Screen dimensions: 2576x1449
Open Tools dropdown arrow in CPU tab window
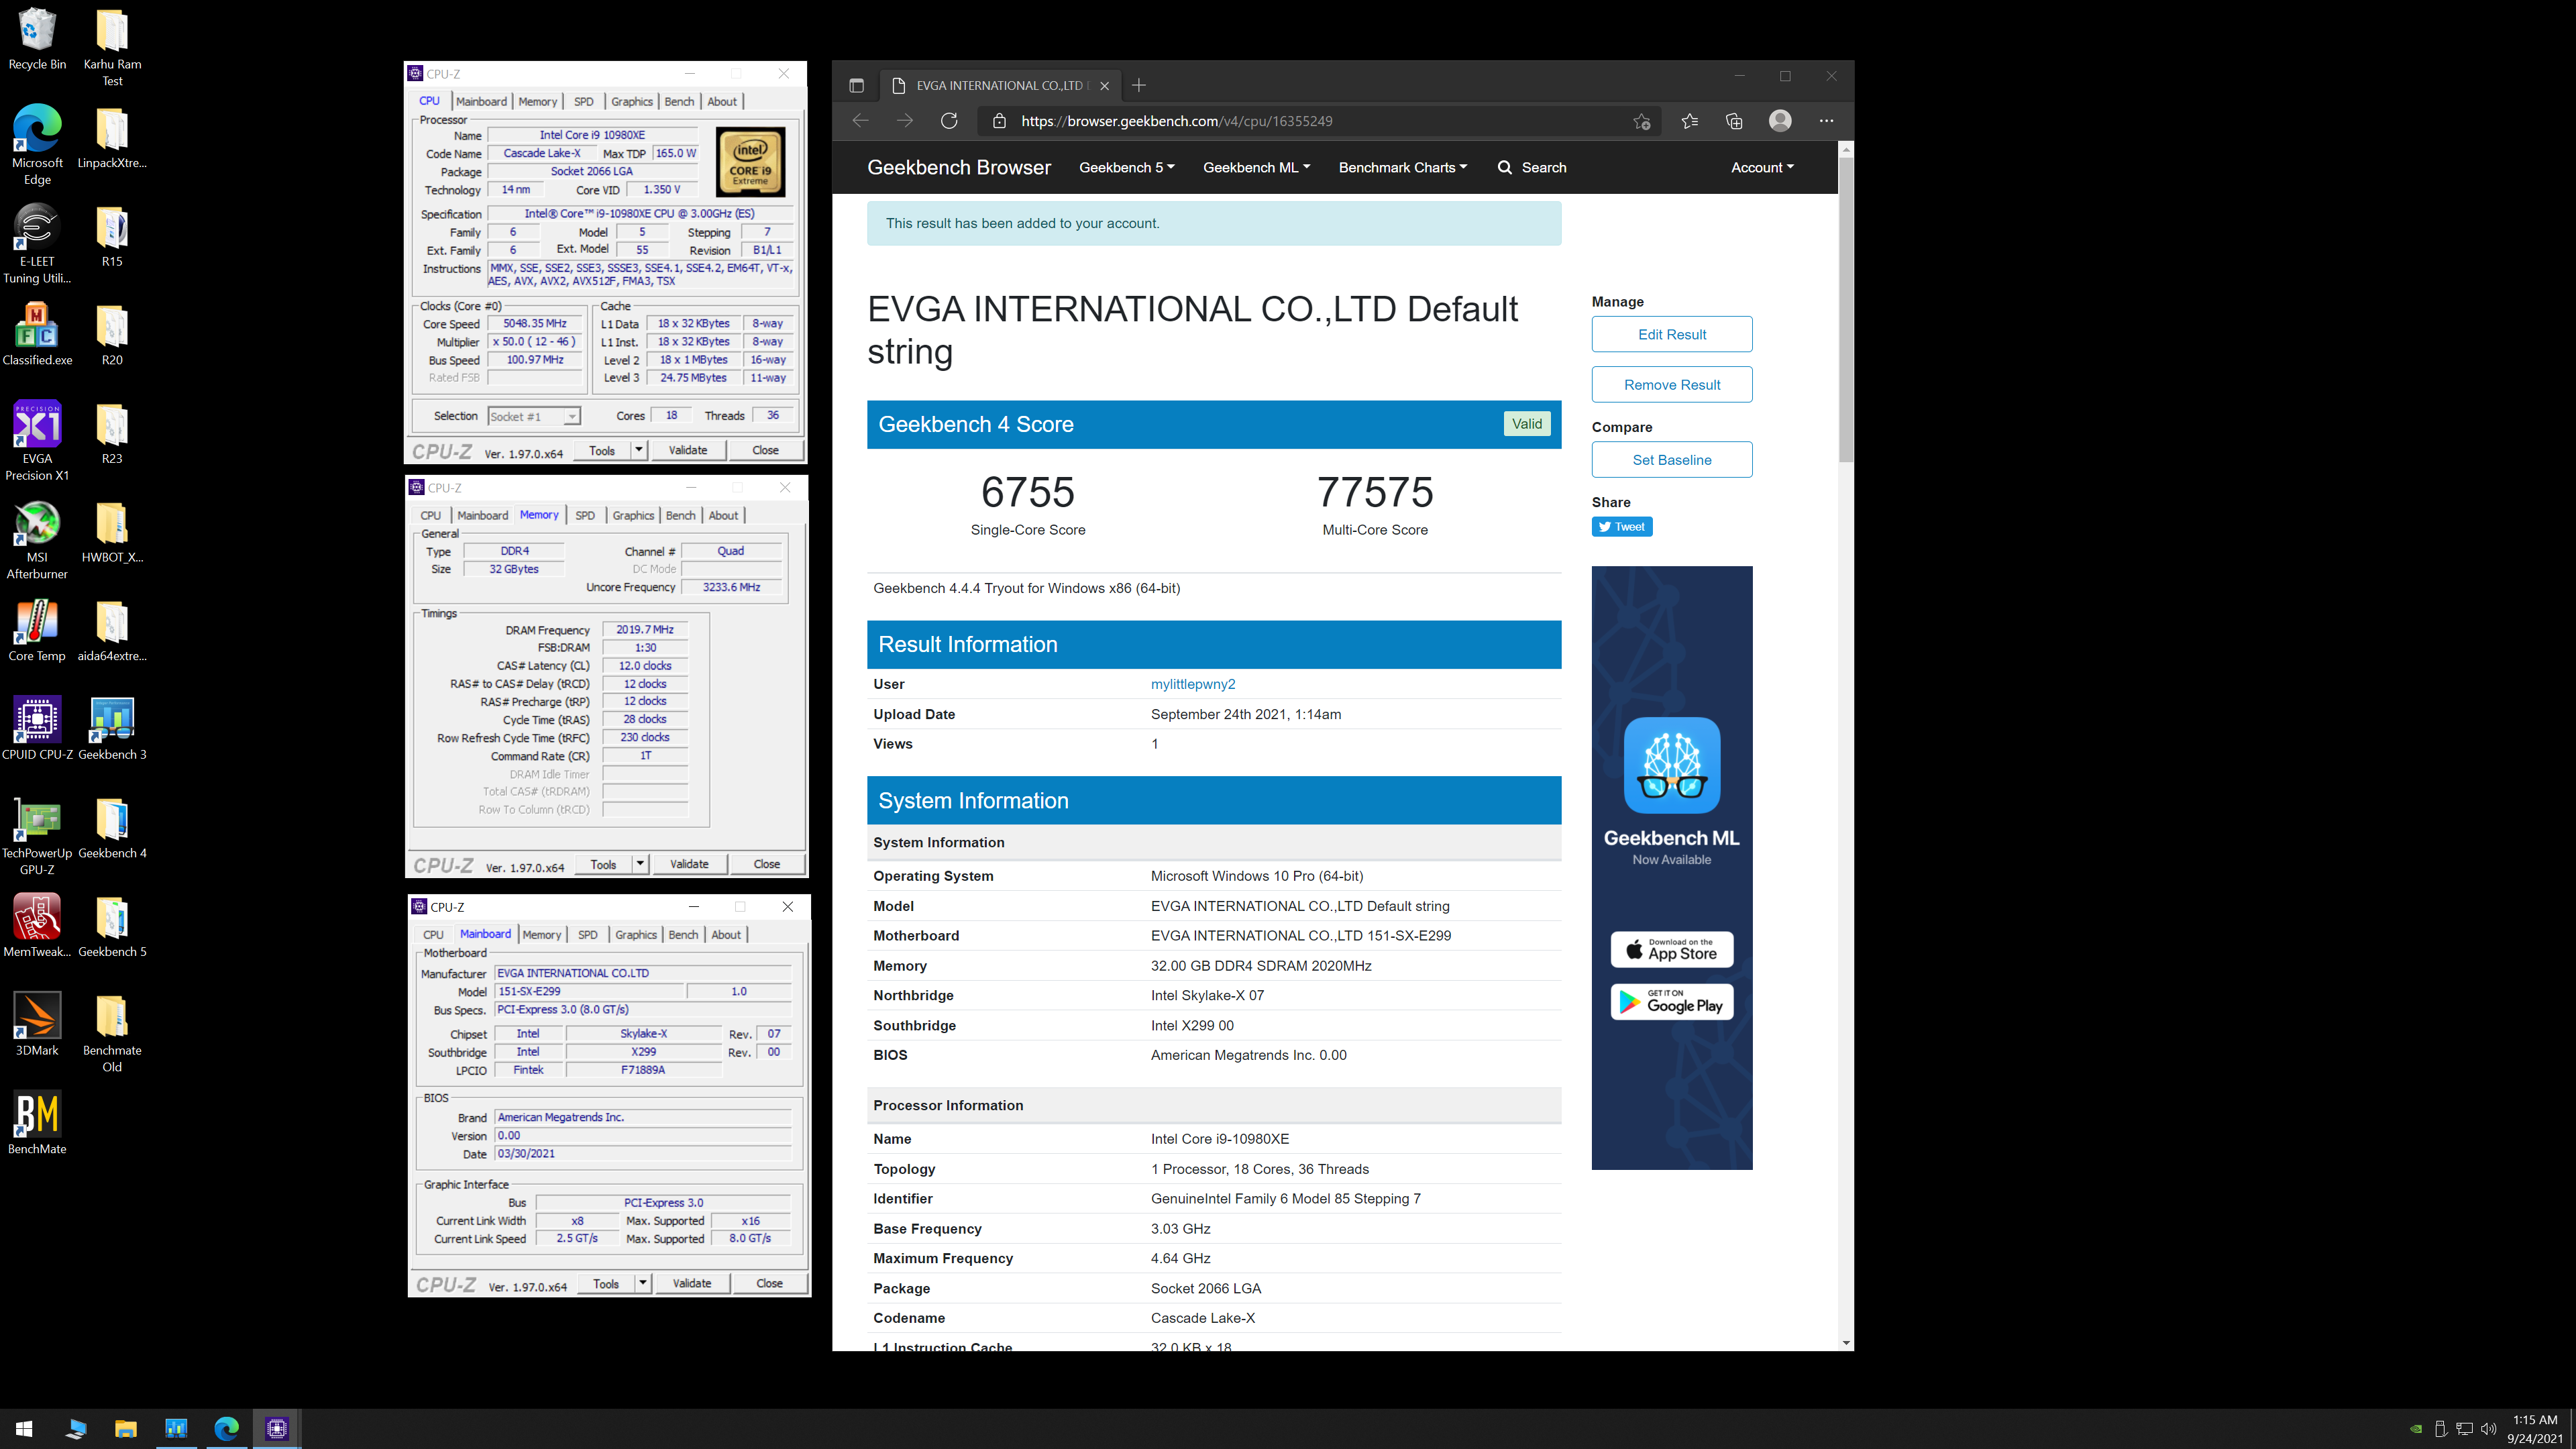coord(638,450)
